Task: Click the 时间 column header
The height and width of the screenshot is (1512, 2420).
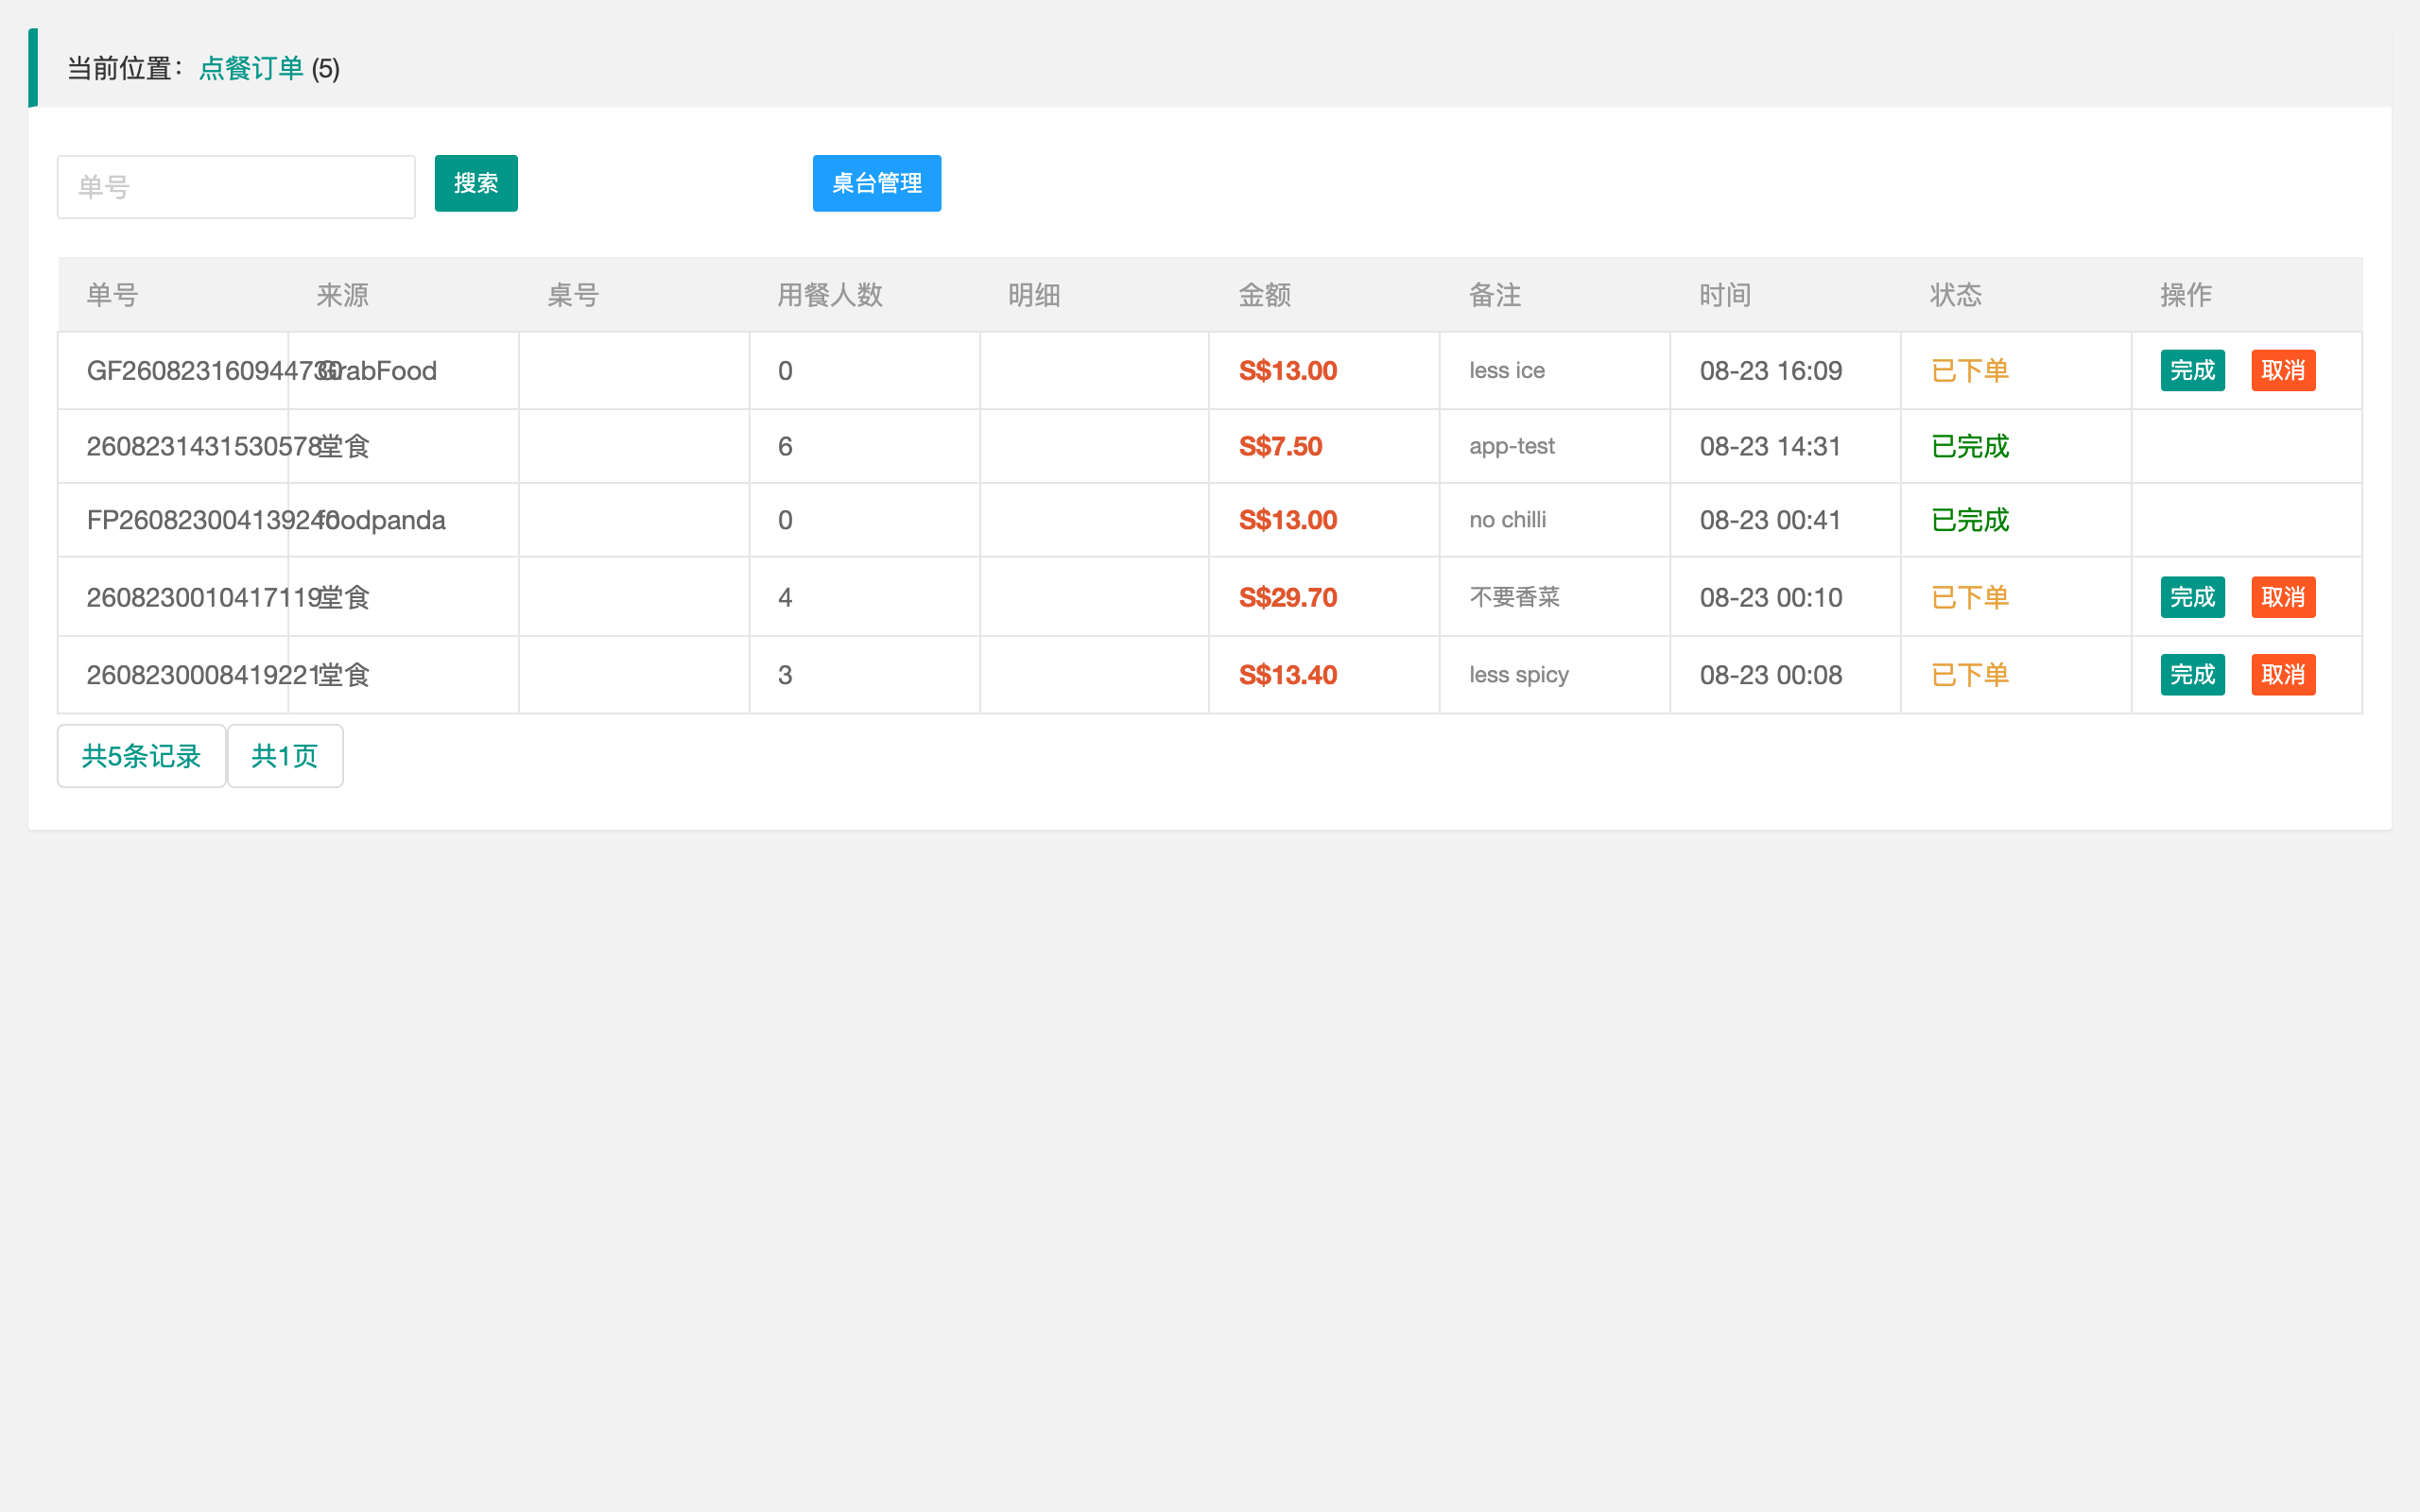Action: pos(1726,295)
